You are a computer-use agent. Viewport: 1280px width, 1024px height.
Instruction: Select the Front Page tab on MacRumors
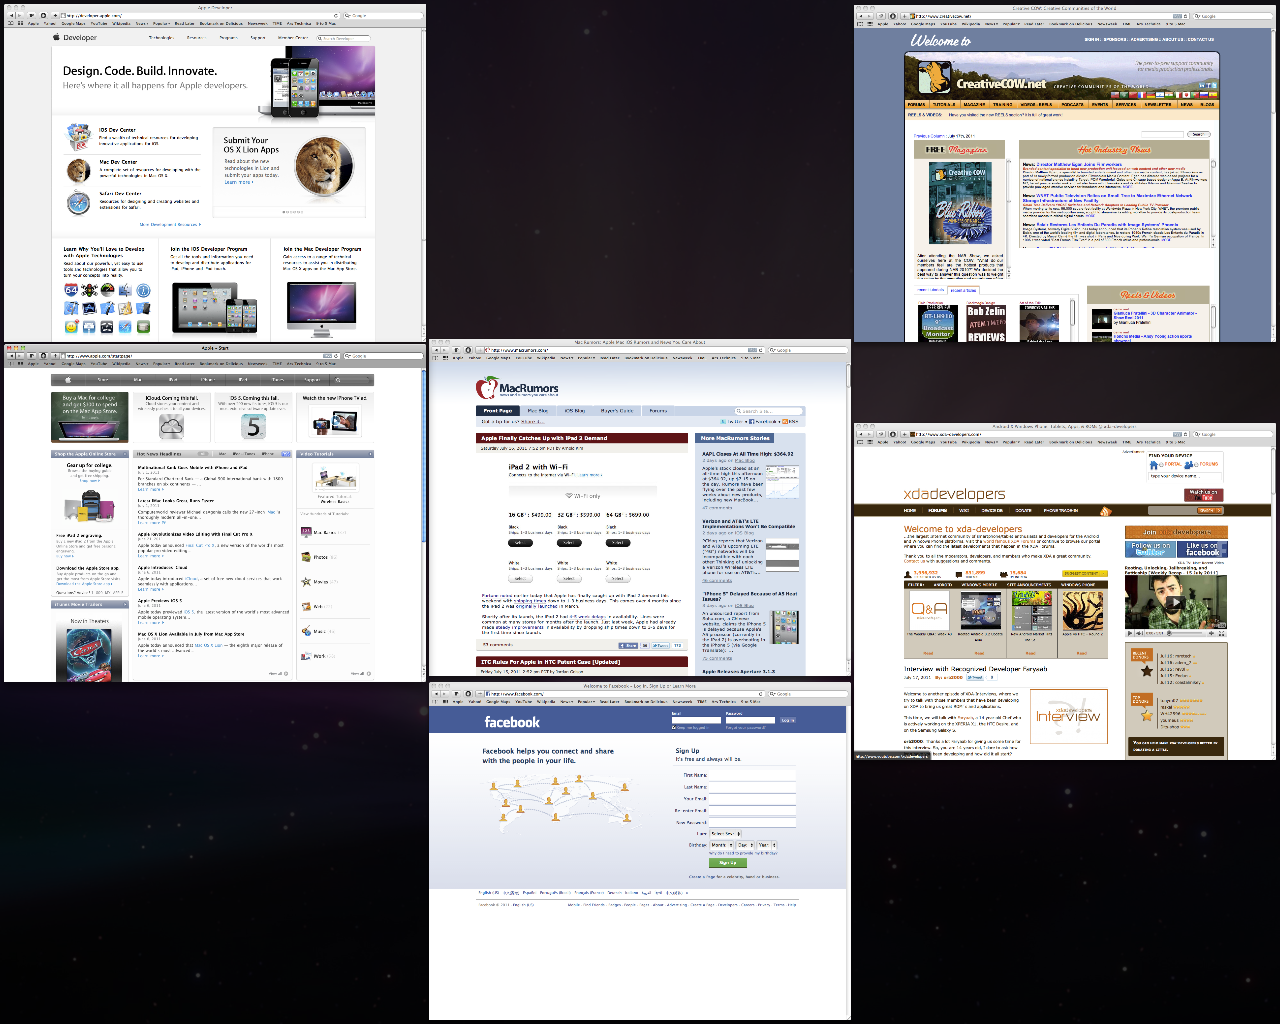(x=498, y=410)
